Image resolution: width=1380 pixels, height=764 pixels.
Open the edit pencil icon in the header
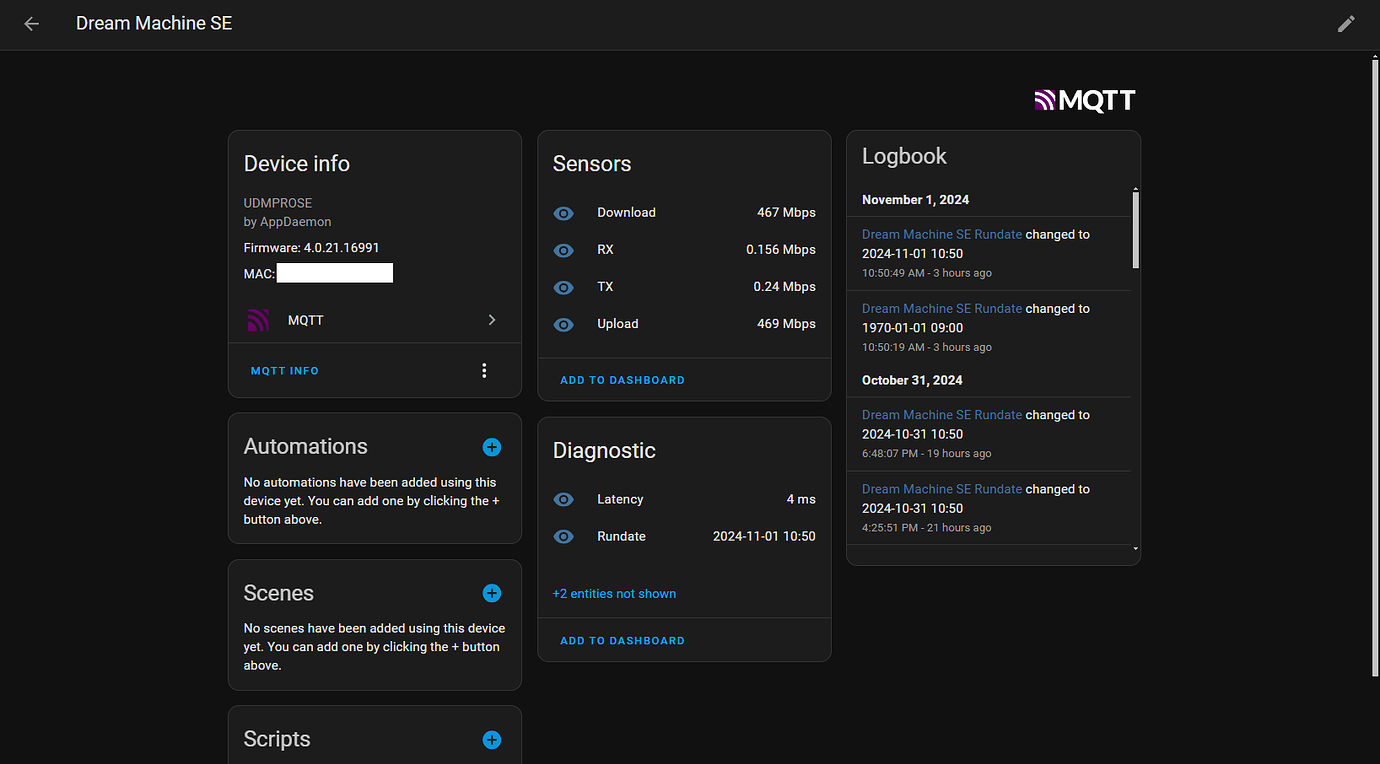[1346, 23]
